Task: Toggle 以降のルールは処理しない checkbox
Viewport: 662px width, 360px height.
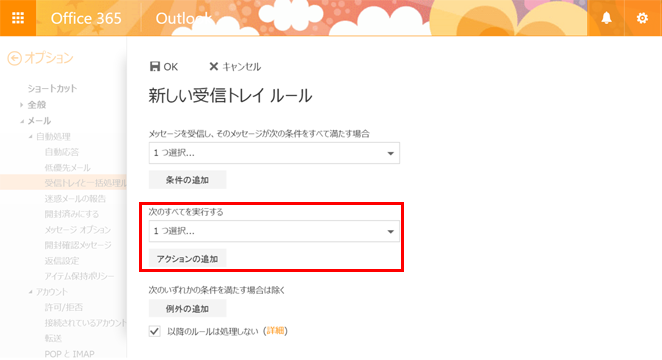Action: coord(155,331)
